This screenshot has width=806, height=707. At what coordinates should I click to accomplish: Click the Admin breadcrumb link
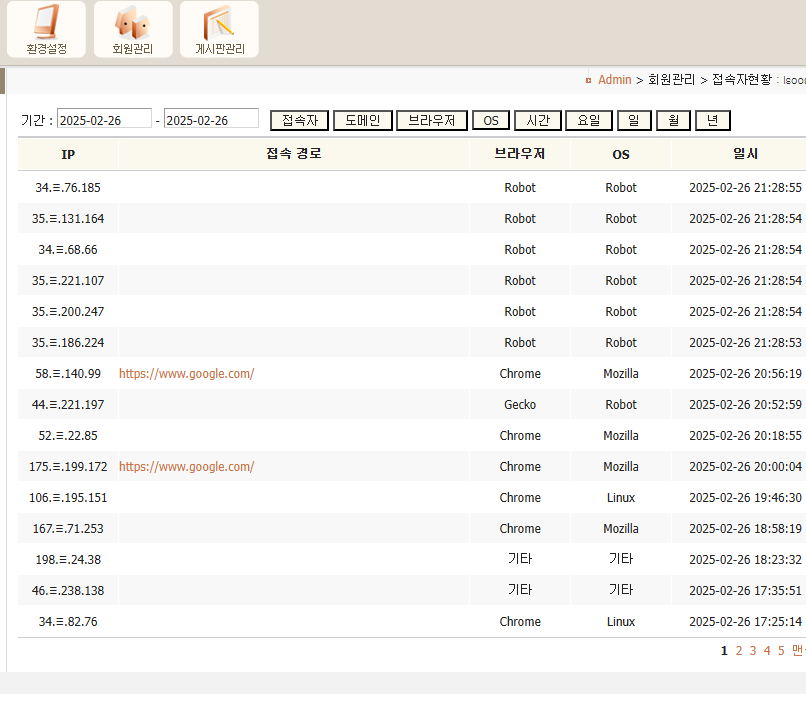click(x=614, y=80)
